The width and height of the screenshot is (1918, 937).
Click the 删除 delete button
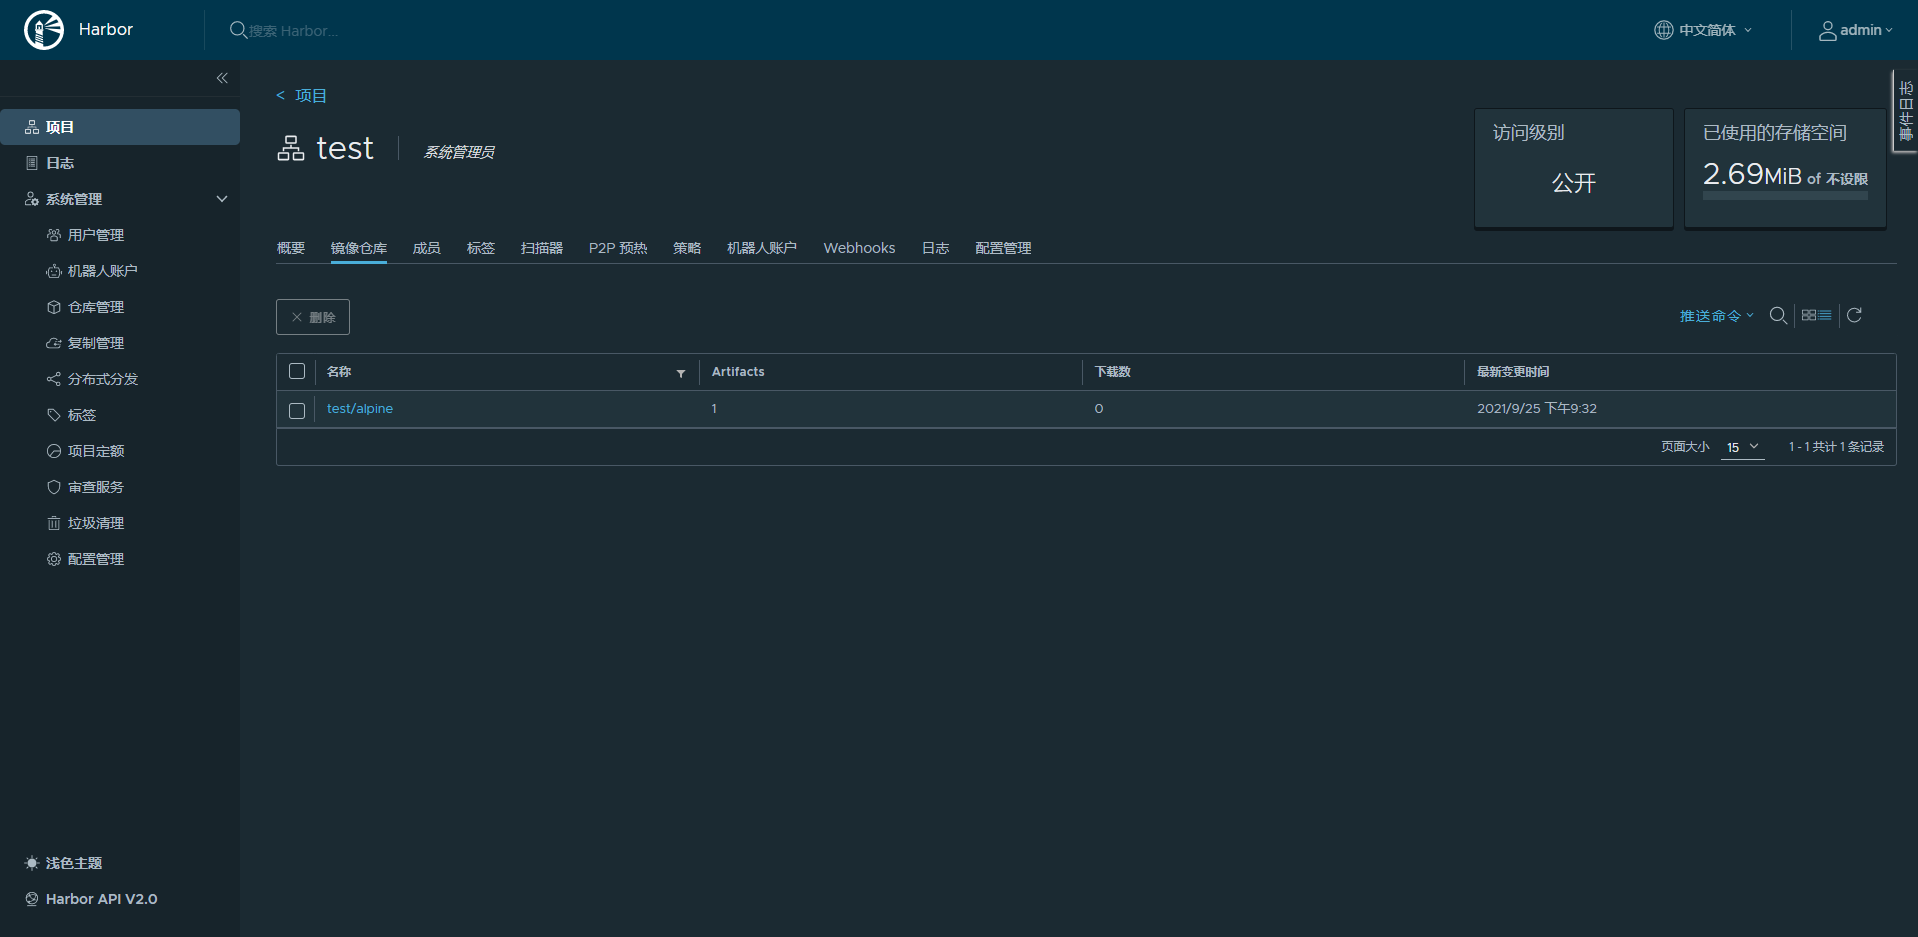[x=313, y=317]
